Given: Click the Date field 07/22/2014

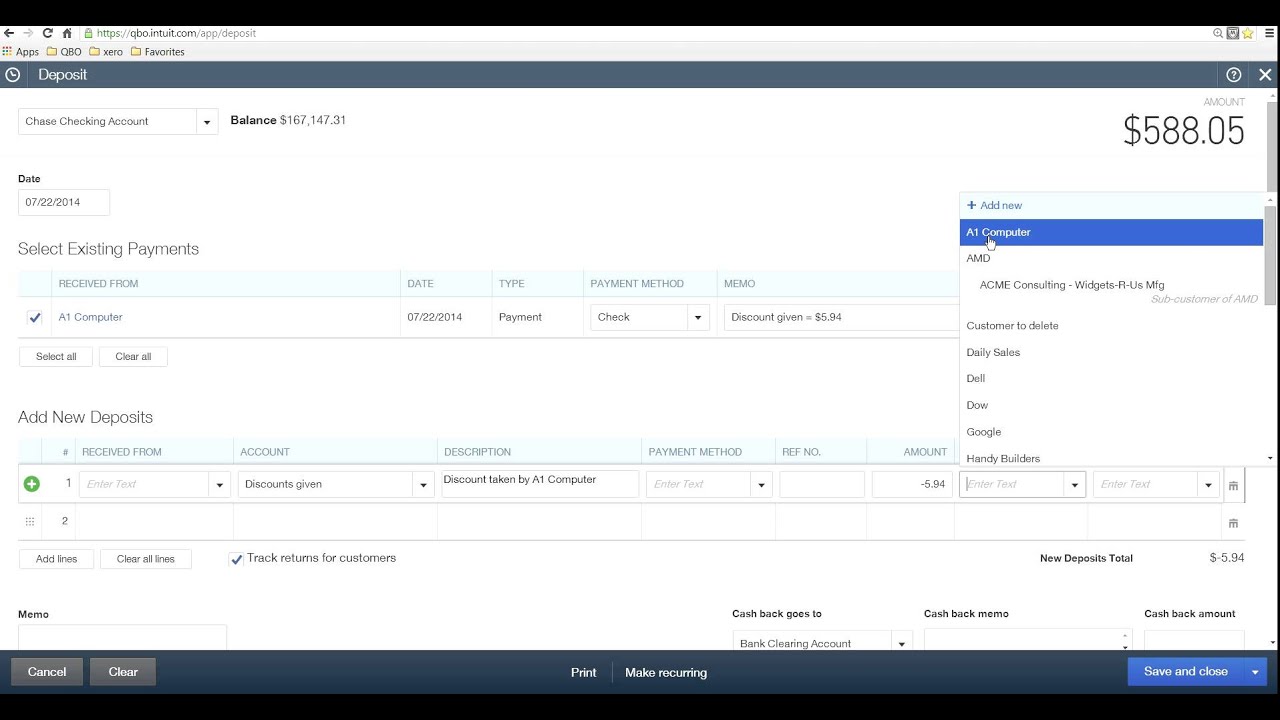Looking at the screenshot, I should pyautogui.click(x=64, y=202).
